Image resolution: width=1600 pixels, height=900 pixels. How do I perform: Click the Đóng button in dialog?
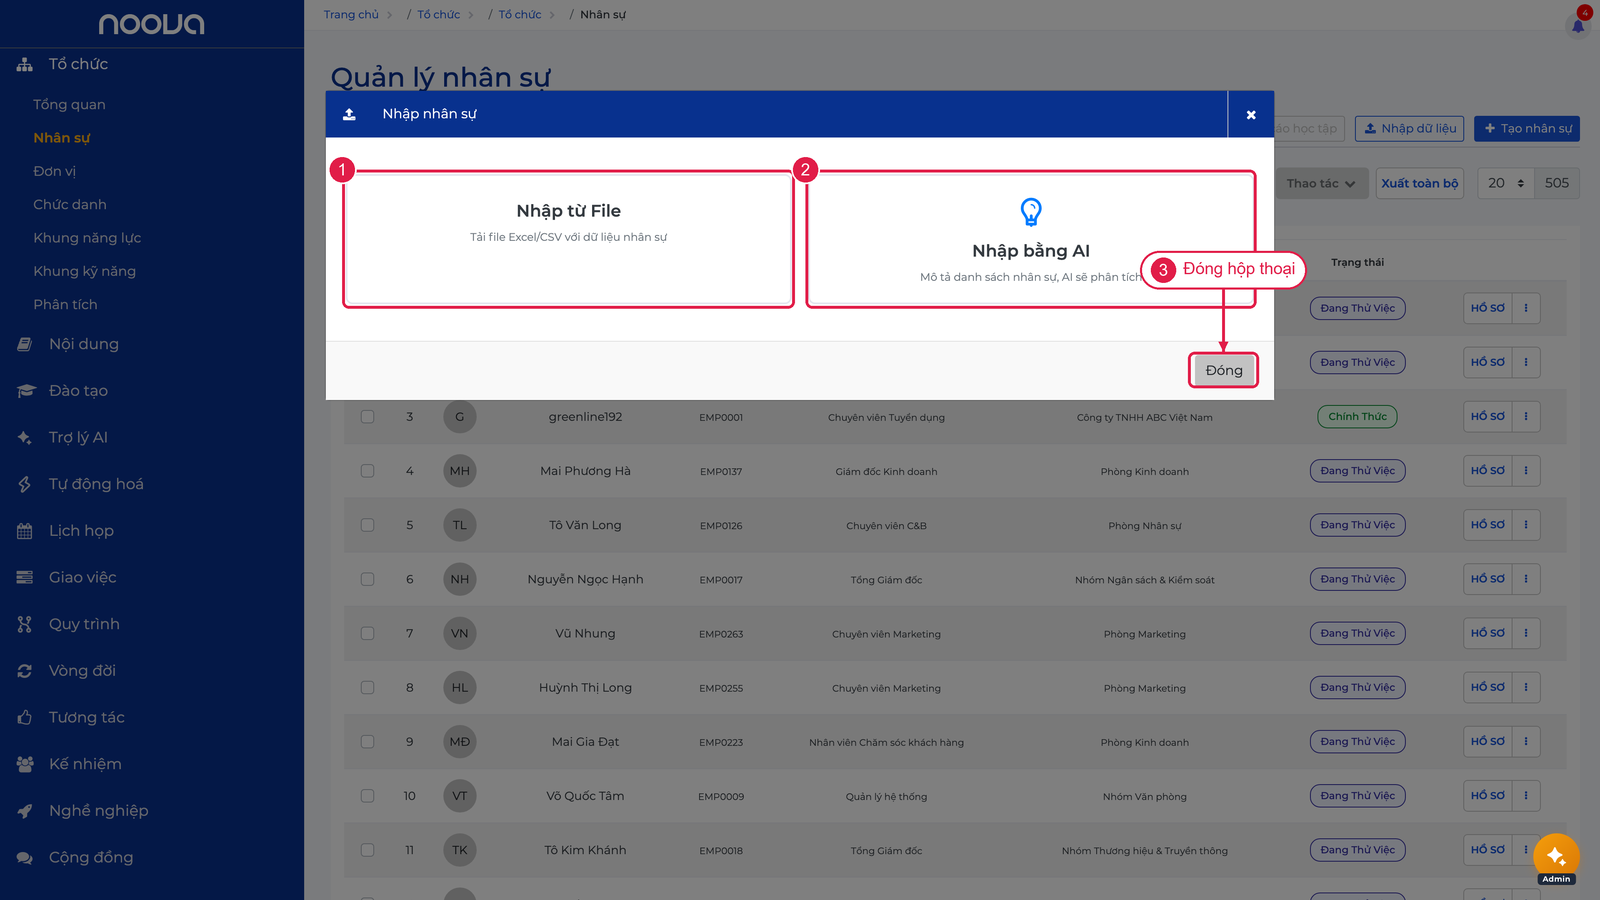1224,370
